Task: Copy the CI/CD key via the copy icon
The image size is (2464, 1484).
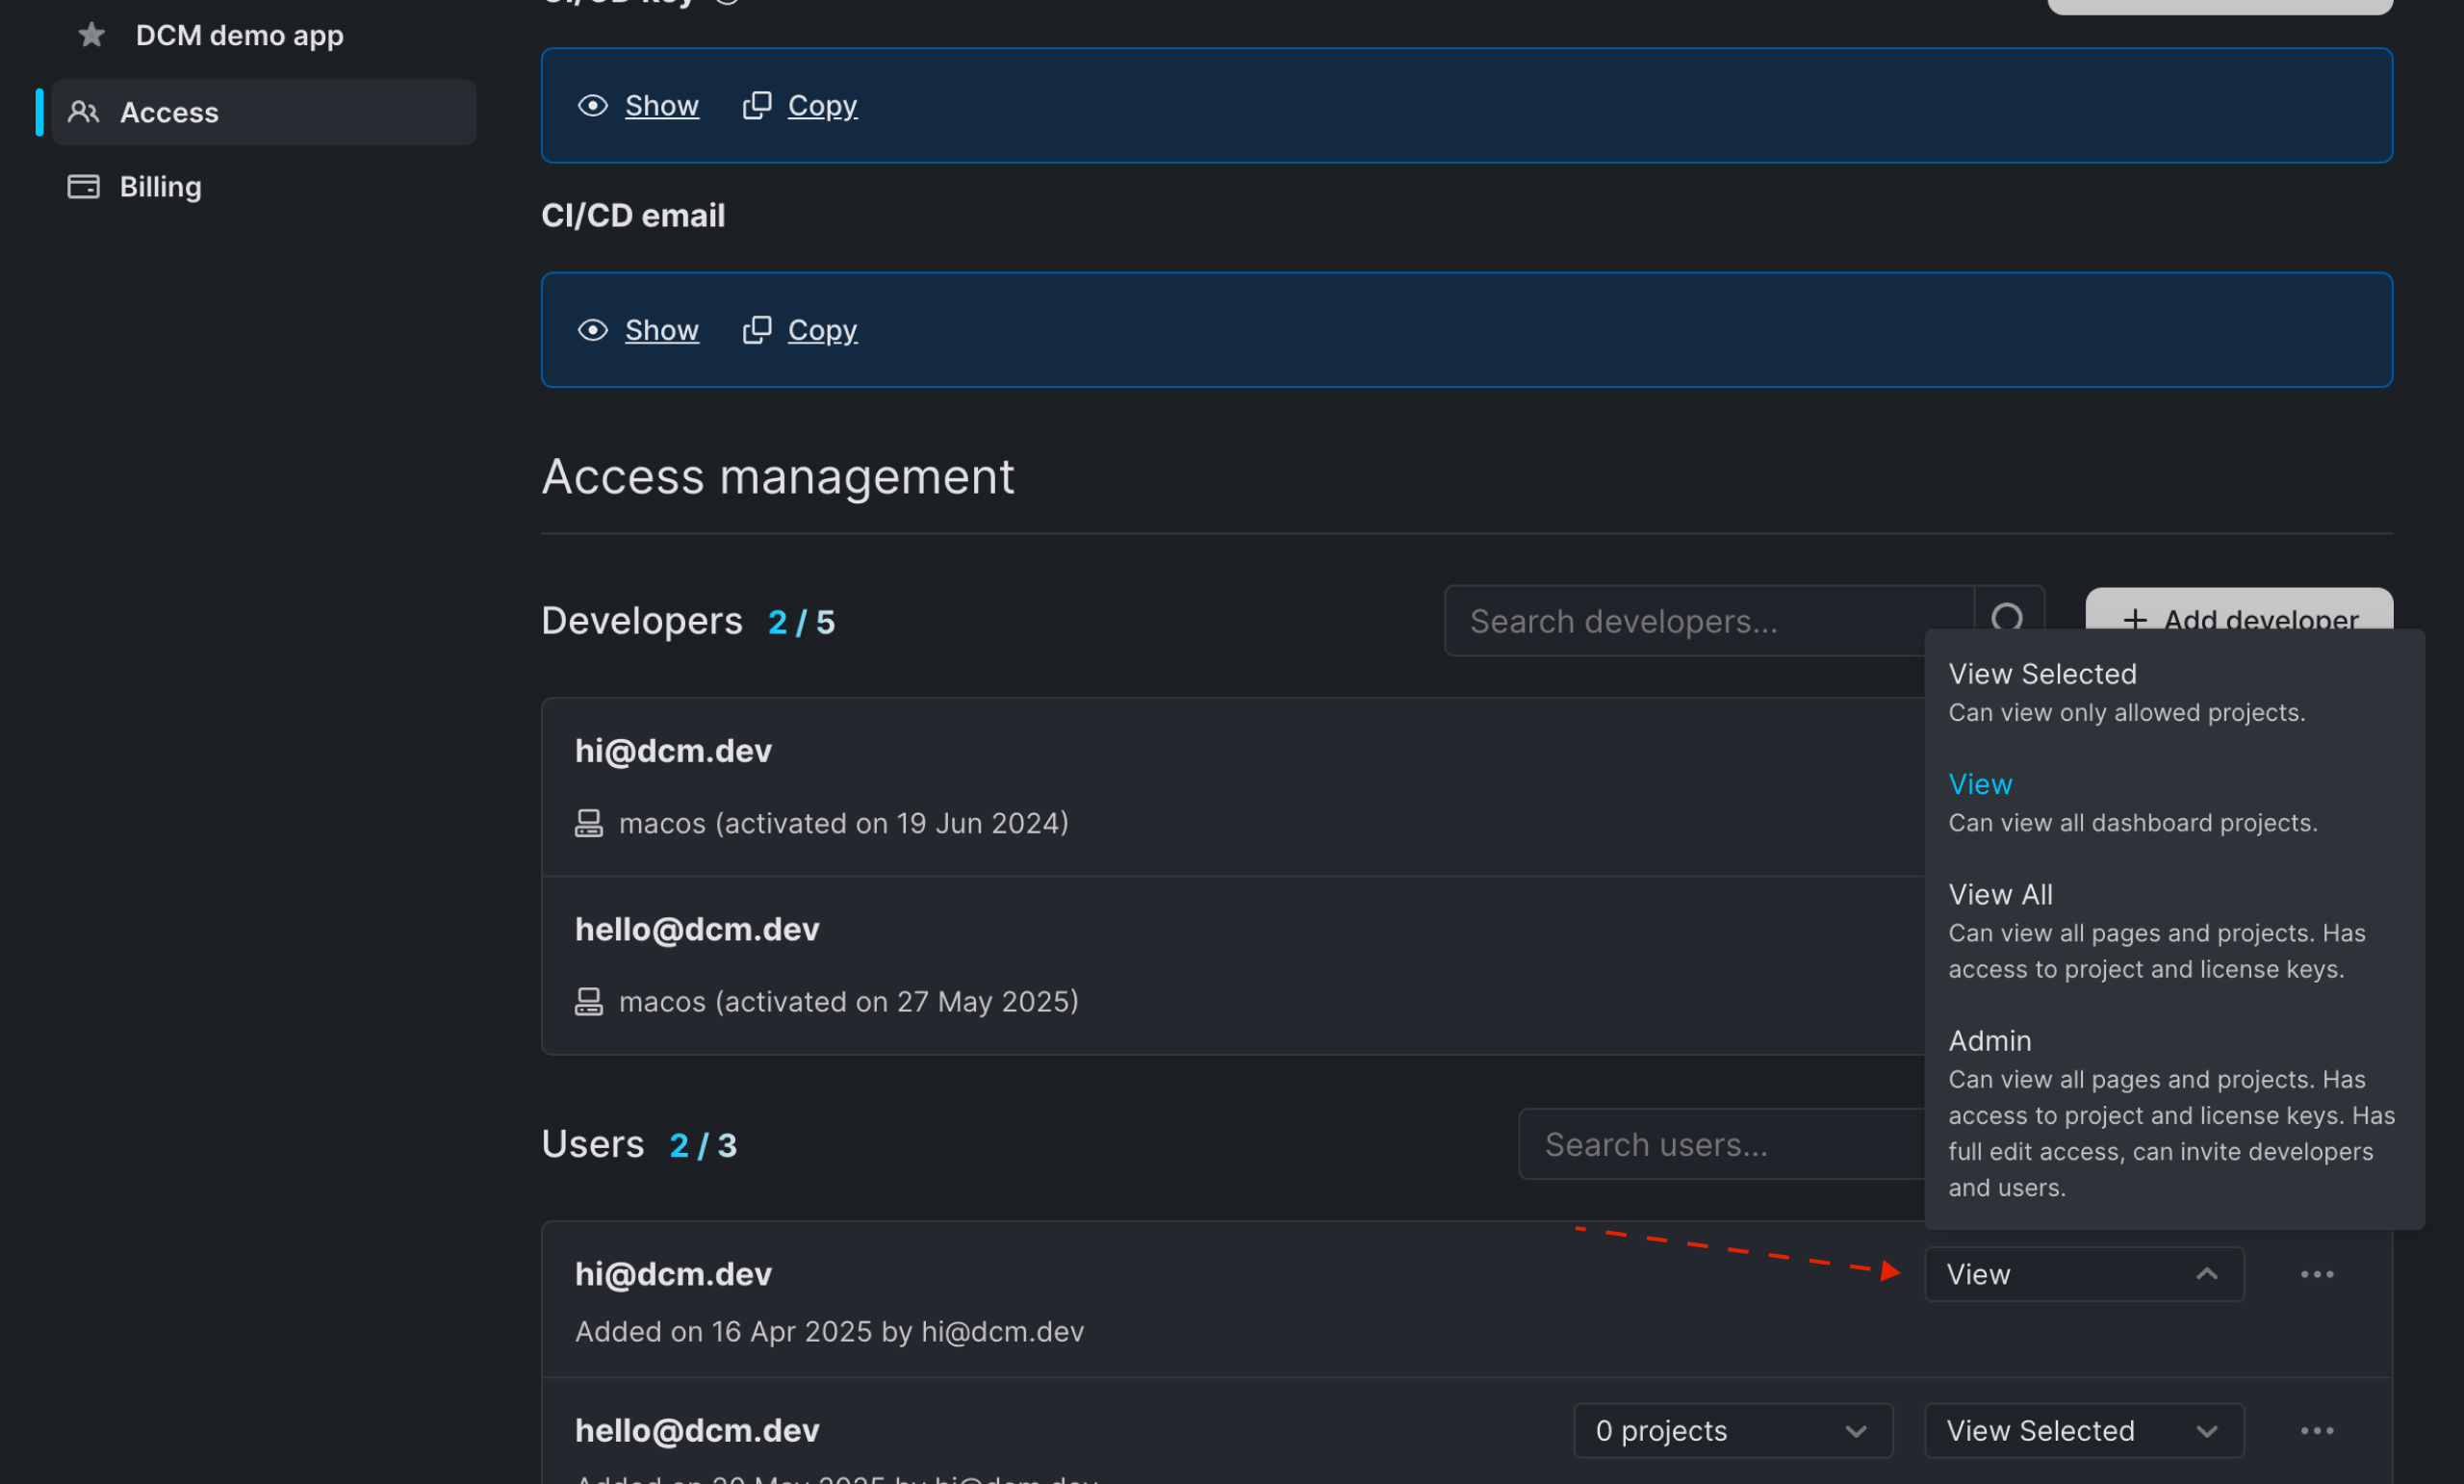Action: 757,105
